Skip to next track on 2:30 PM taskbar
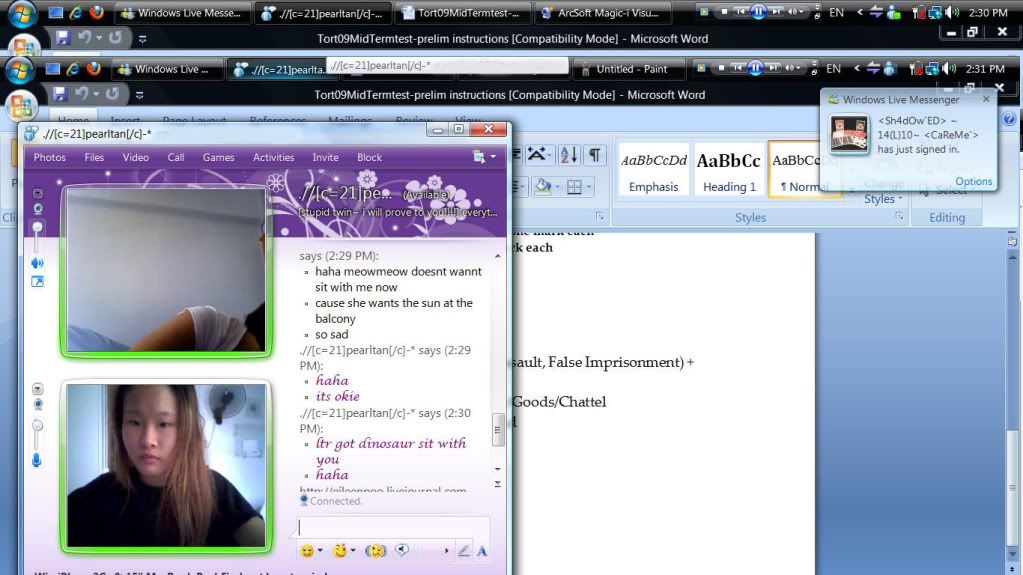This screenshot has height=575, width=1023. (776, 12)
